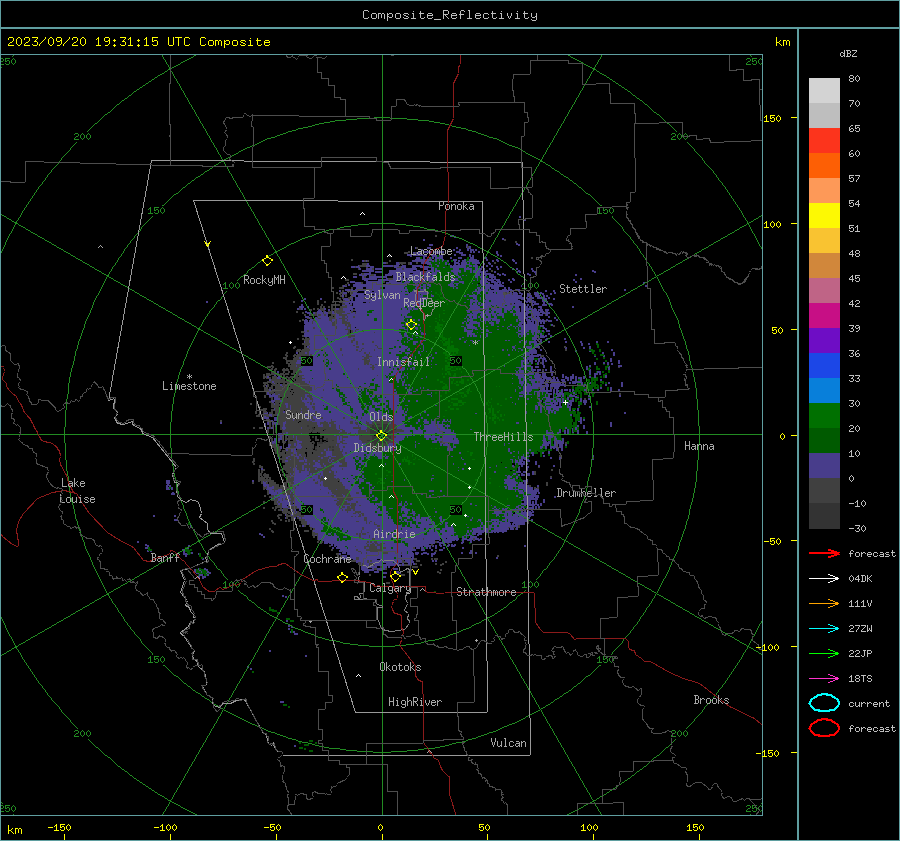The height and width of the screenshot is (841, 900).
Task: Click the yellow diamond marker at Red Deer
Action: [411, 325]
